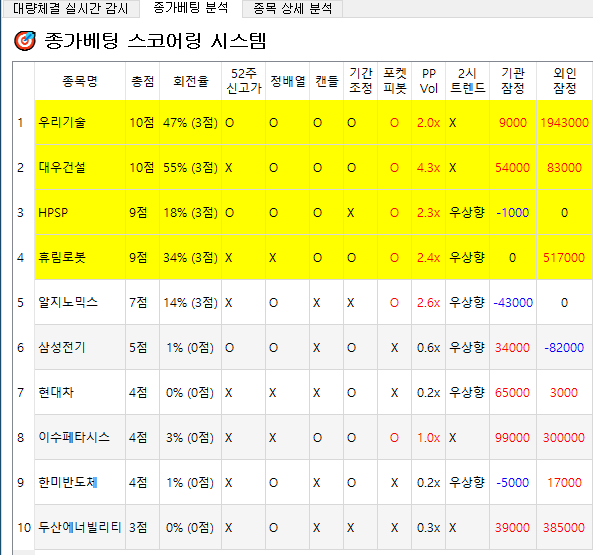The image size is (593, 555).
Task: Select the 한미반도체 stock name
Action: click(x=68, y=482)
